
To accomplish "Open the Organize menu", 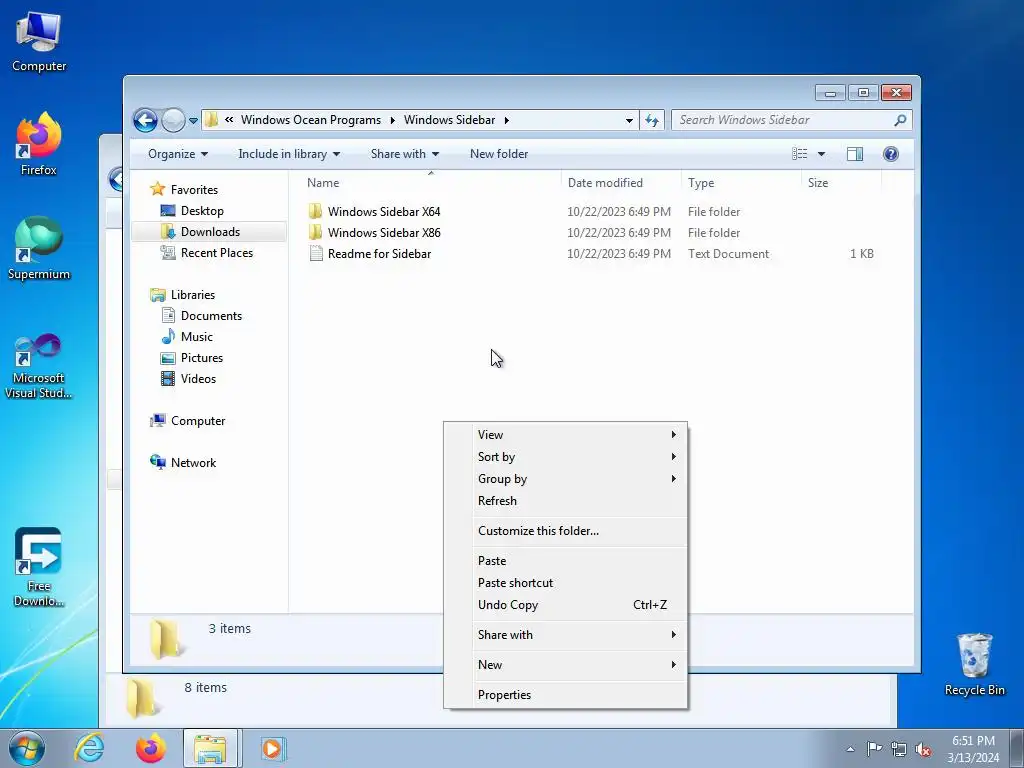I will 178,154.
